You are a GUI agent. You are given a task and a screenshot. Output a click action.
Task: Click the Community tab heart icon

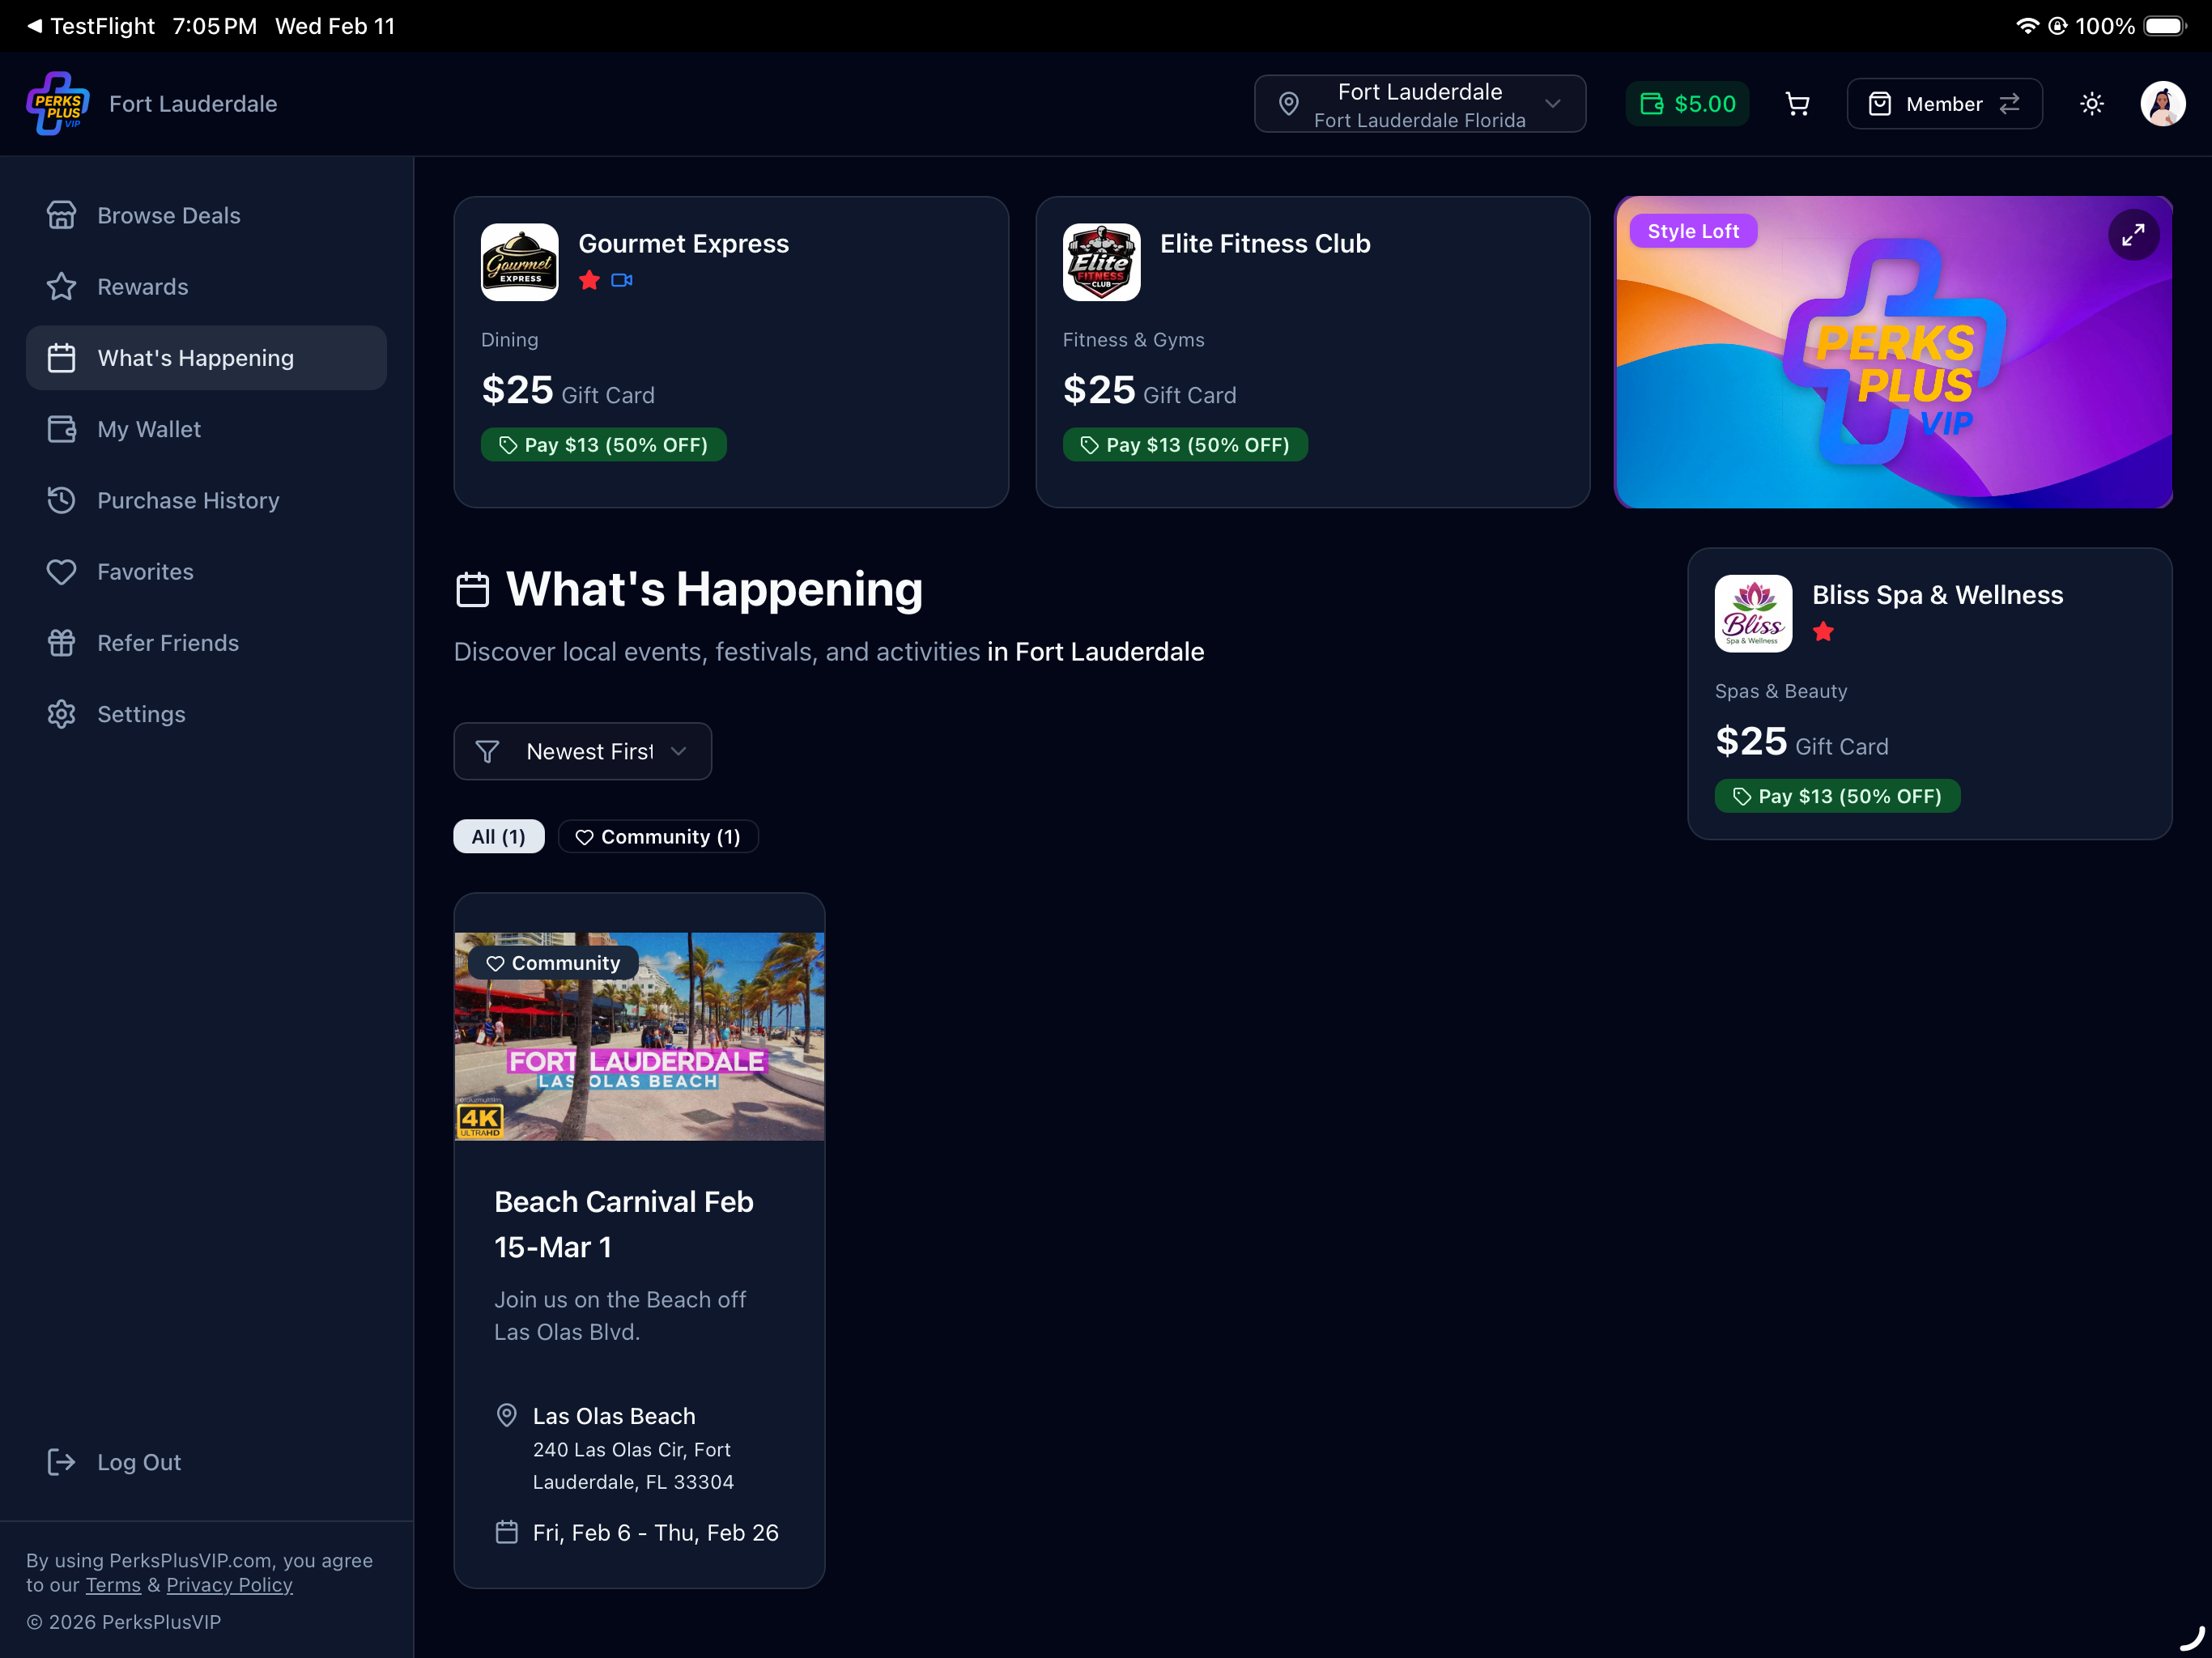[x=584, y=837]
